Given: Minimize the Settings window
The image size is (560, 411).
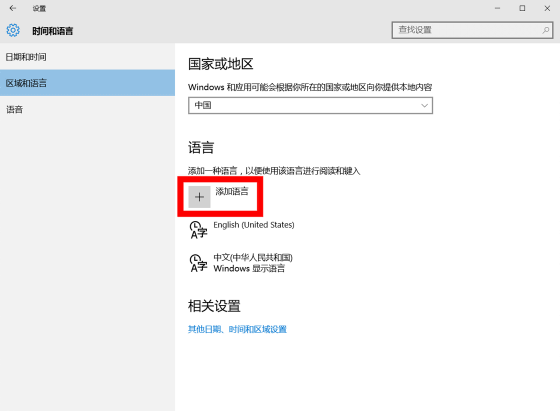Looking at the screenshot, I should pos(498,8).
